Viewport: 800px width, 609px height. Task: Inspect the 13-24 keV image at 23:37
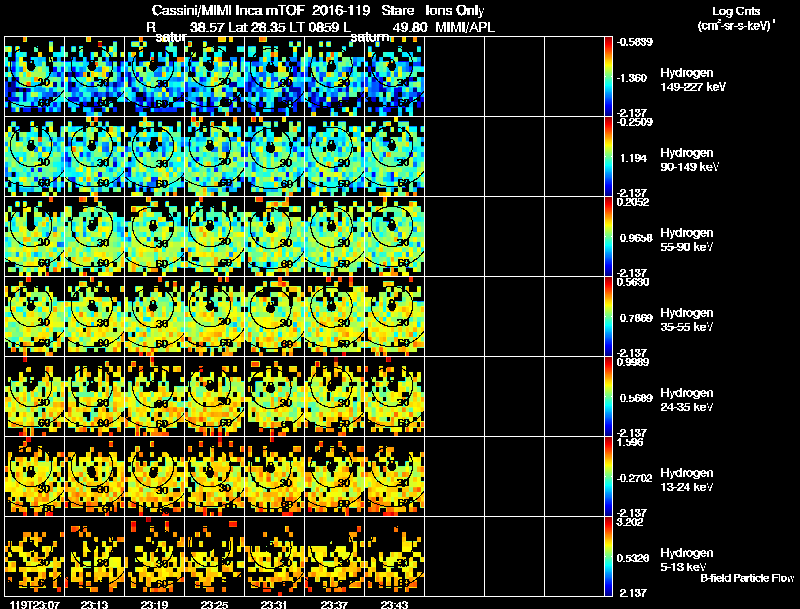pyautogui.click(x=335, y=477)
